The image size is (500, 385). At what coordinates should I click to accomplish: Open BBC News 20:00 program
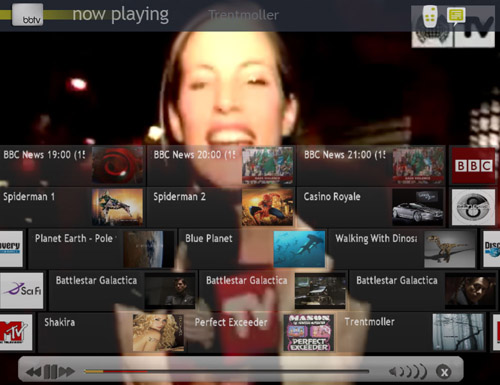(x=221, y=165)
